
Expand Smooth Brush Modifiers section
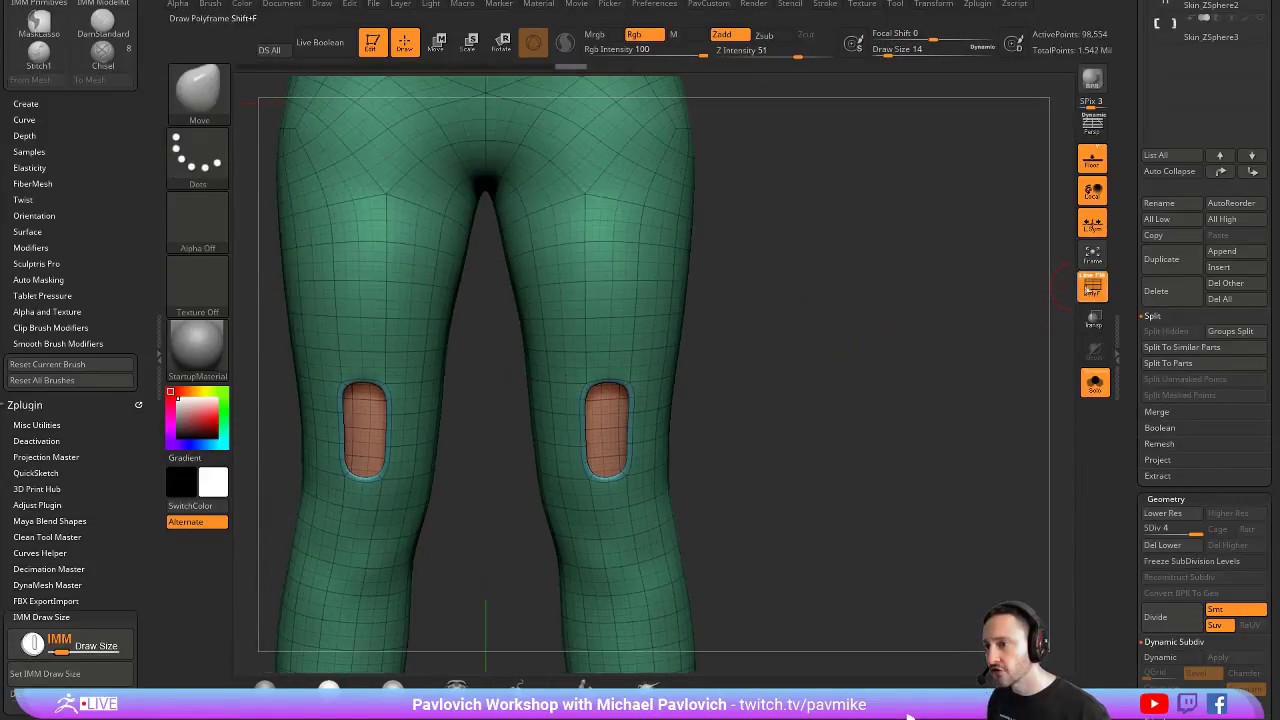[x=58, y=344]
